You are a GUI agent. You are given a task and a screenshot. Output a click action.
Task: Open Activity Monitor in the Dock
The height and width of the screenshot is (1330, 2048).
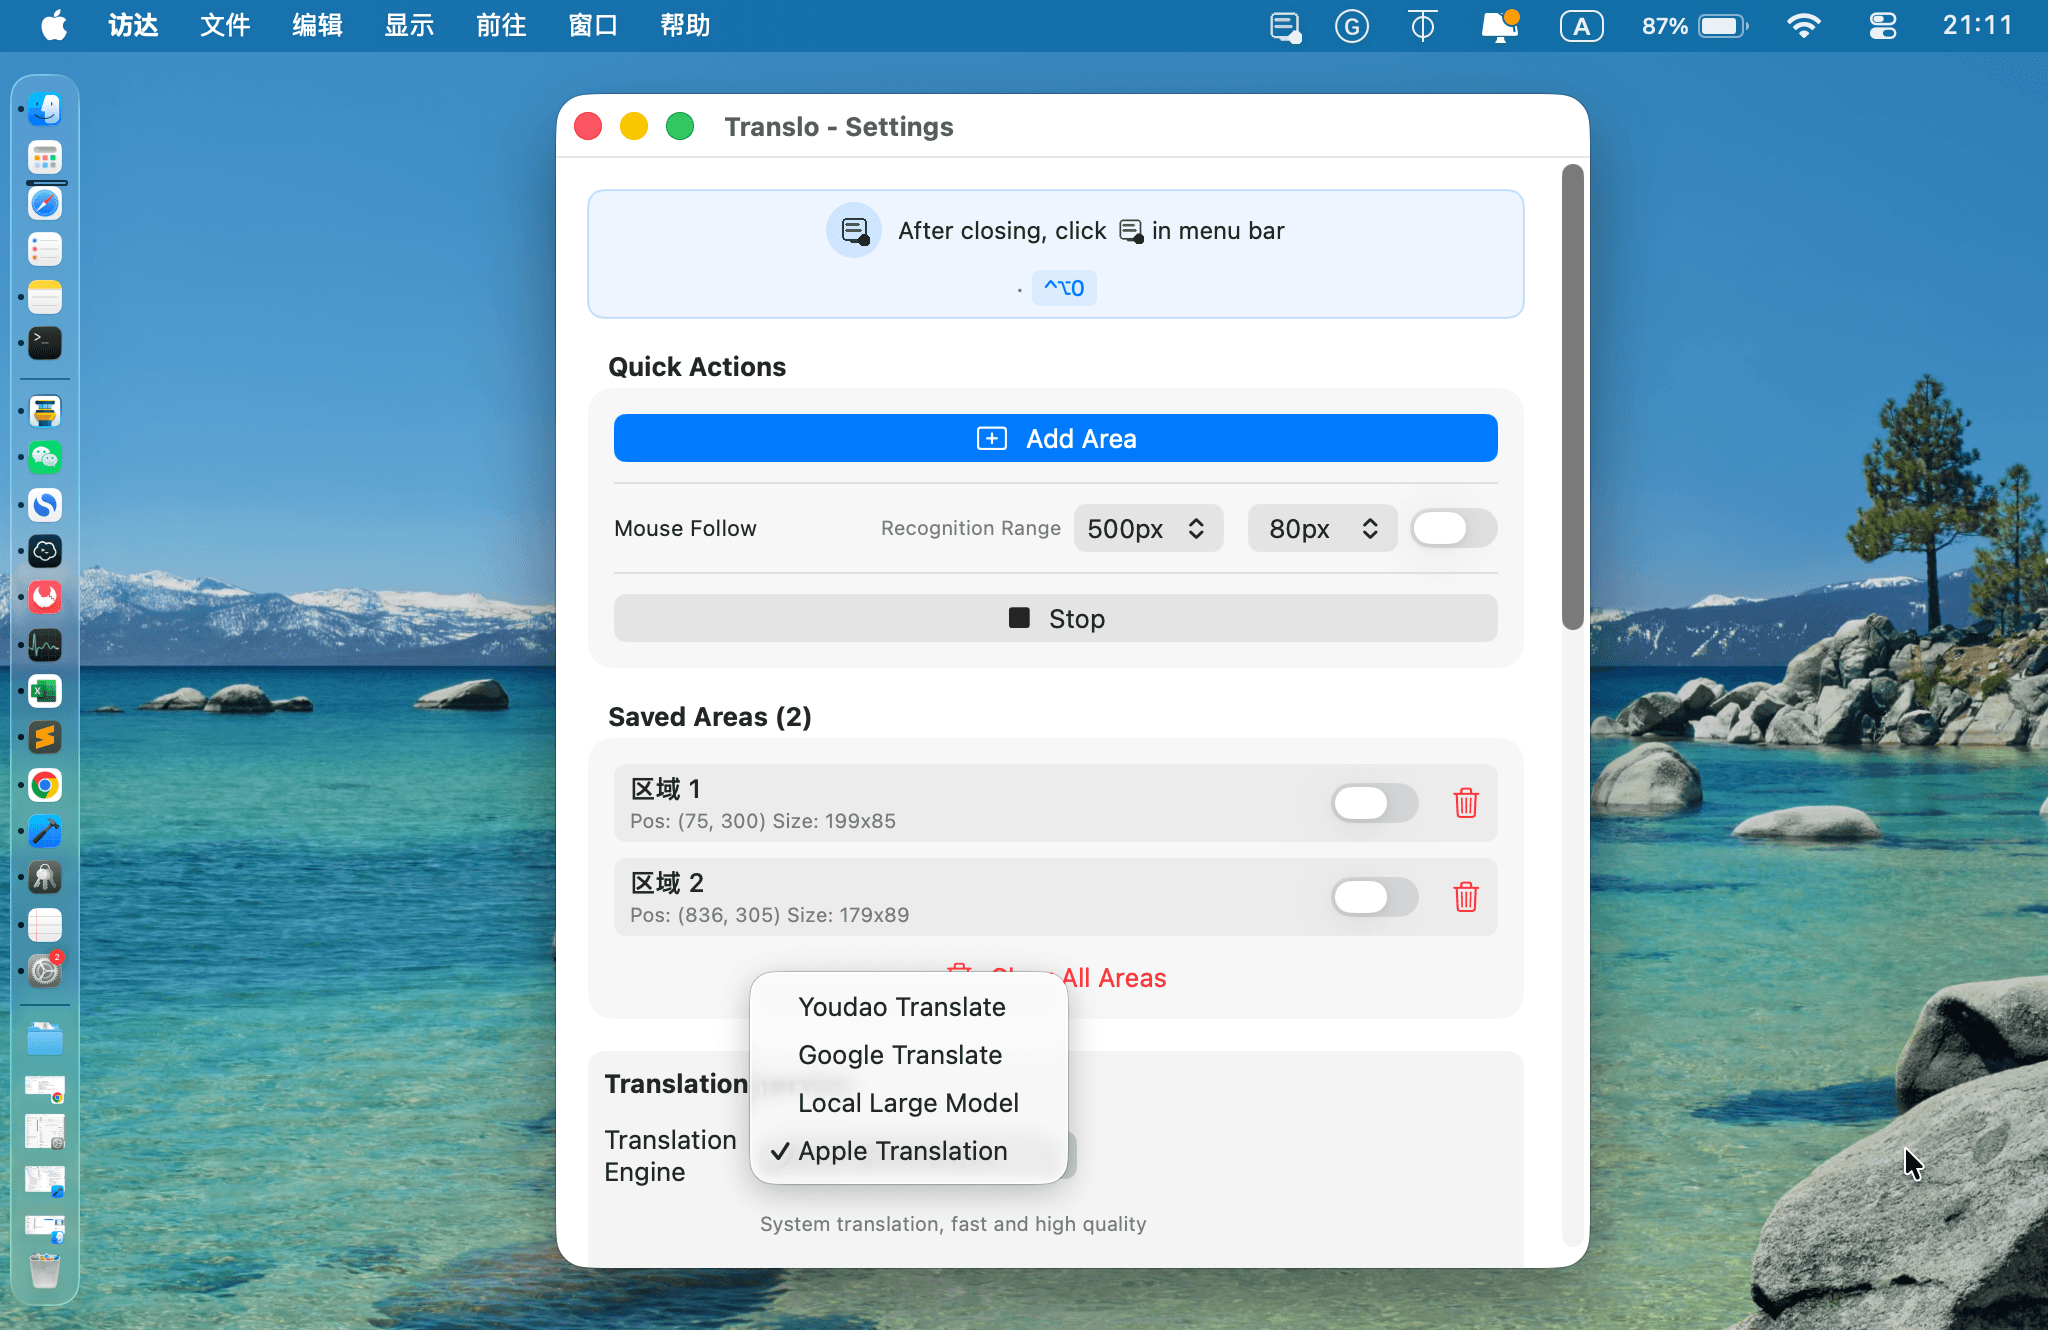(x=45, y=645)
